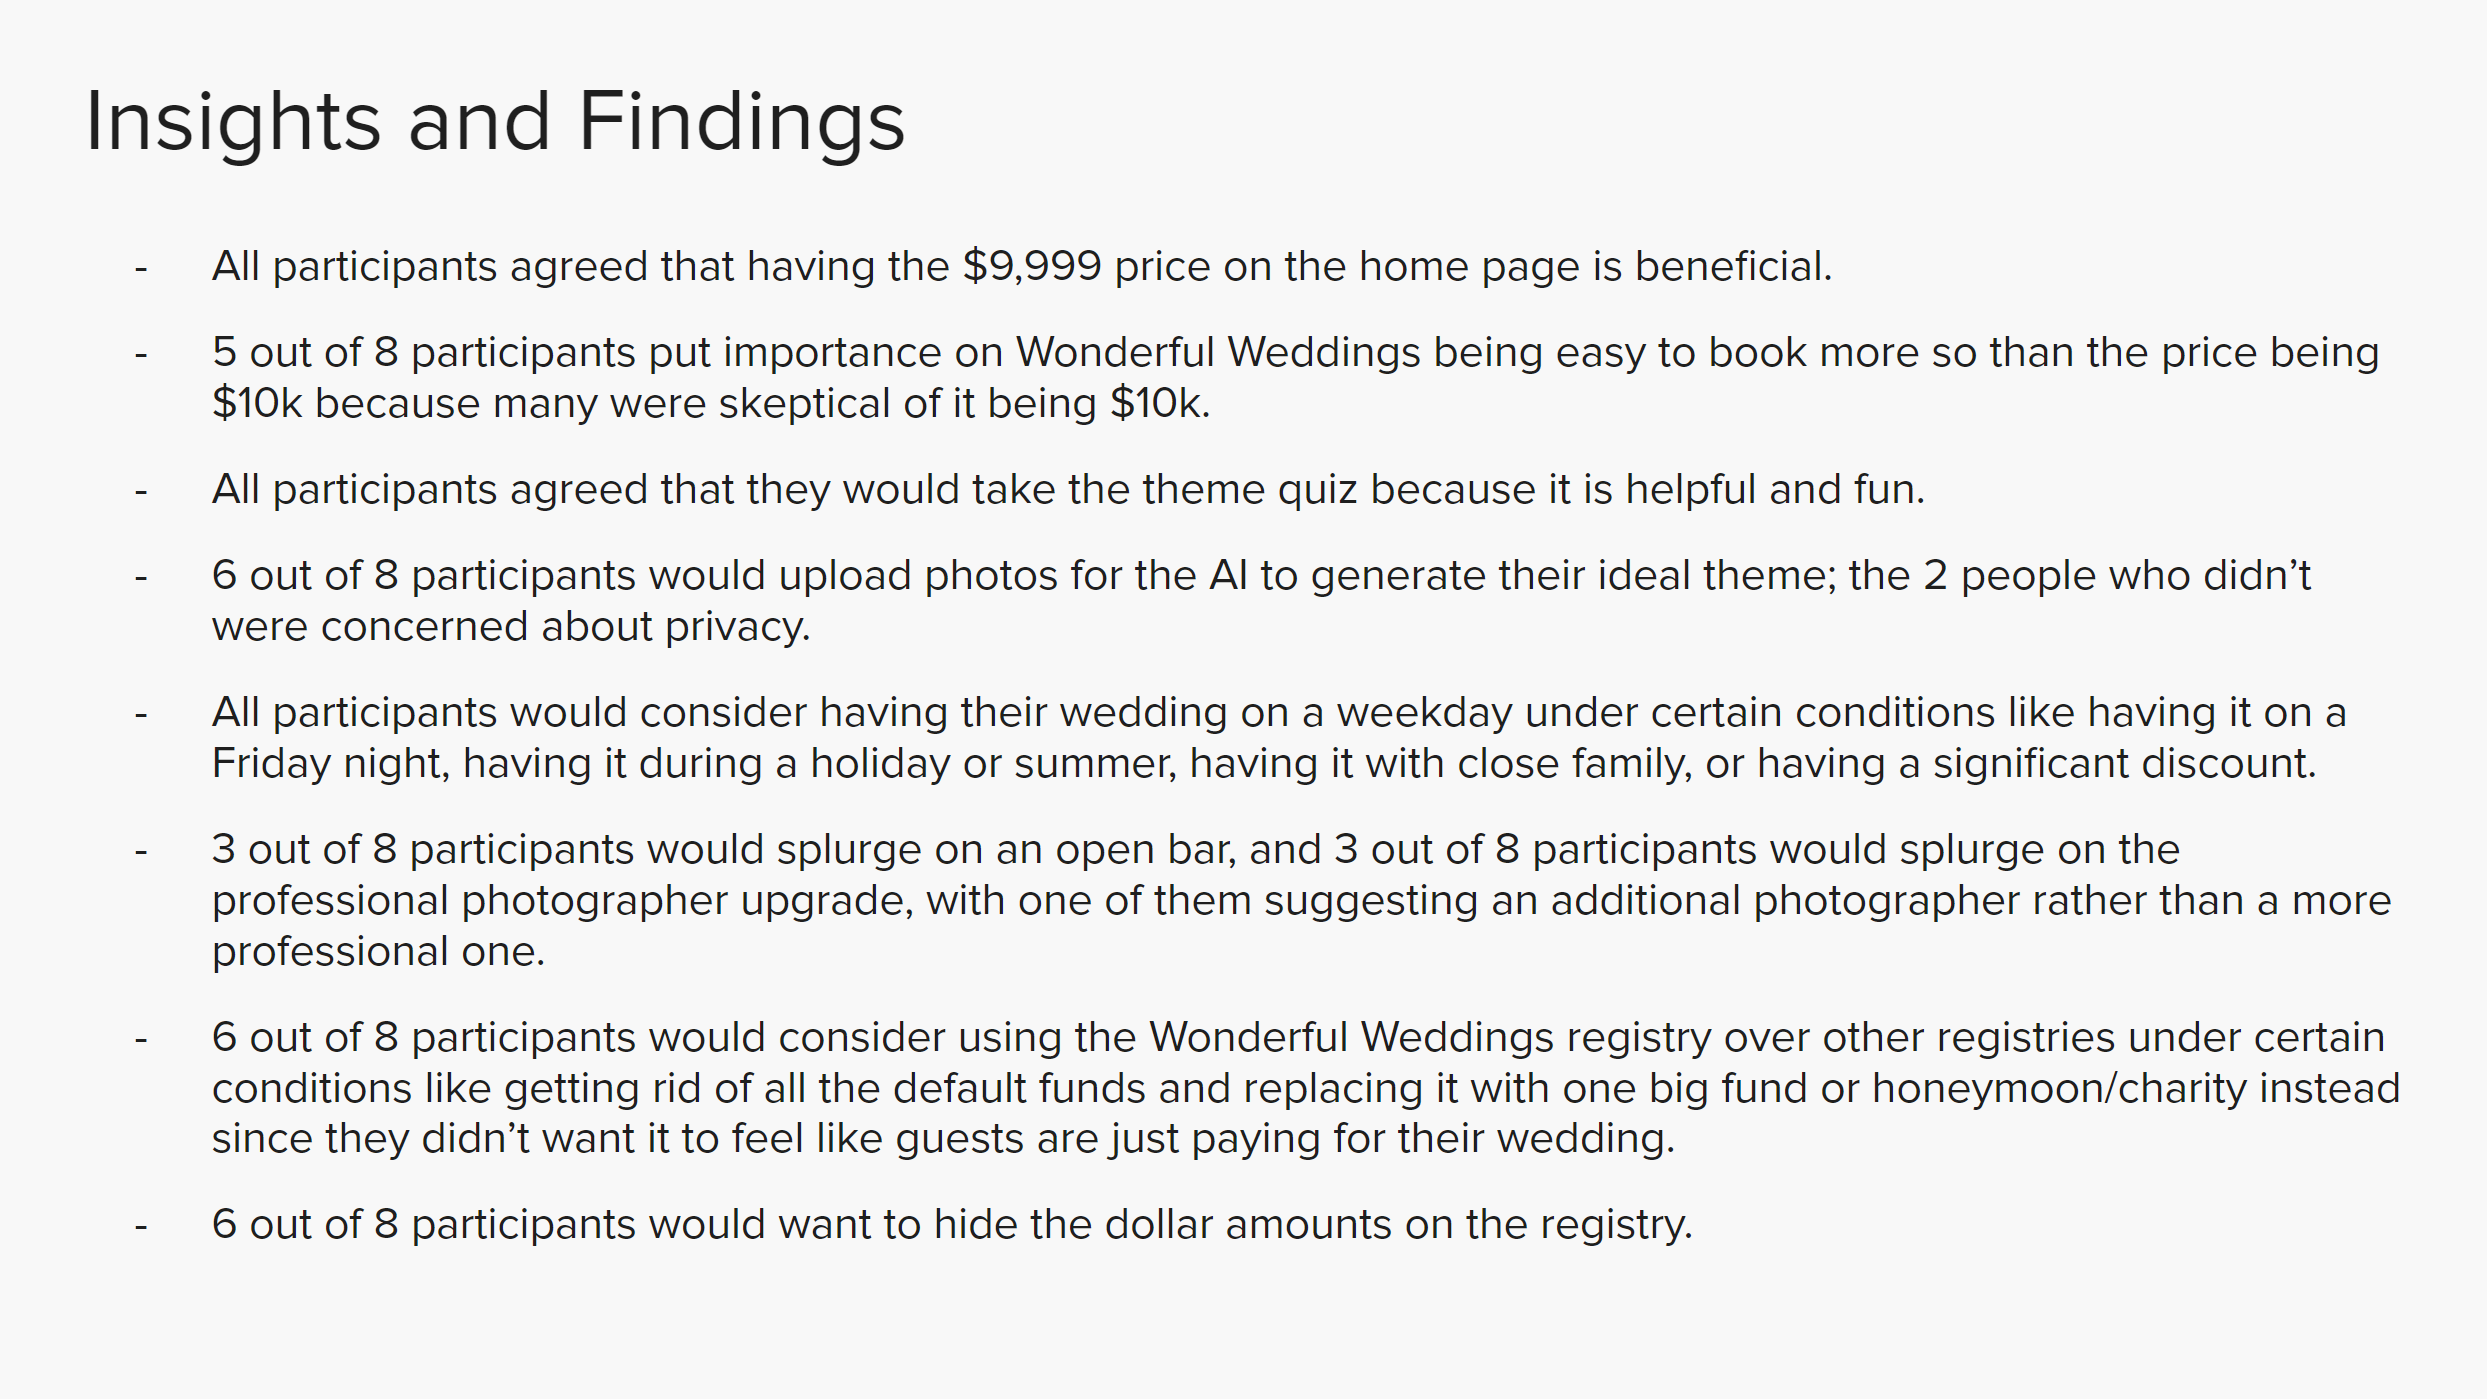Select the bullet about uploading photos for AI
The width and height of the screenshot is (2487, 1399).
[x=1261, y=601]
